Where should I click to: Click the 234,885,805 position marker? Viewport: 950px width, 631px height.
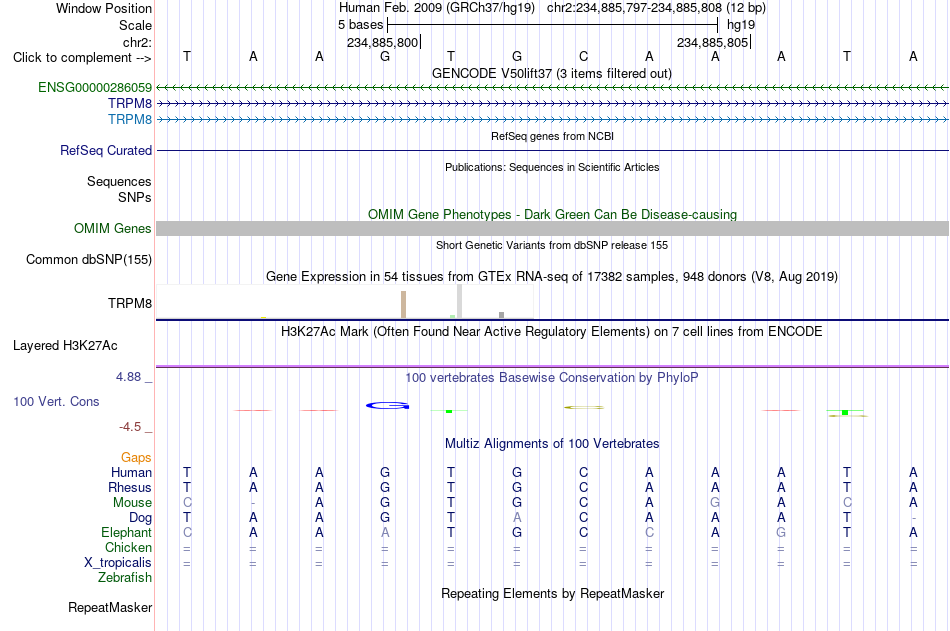pyautogui.click(x=713, y=42)
